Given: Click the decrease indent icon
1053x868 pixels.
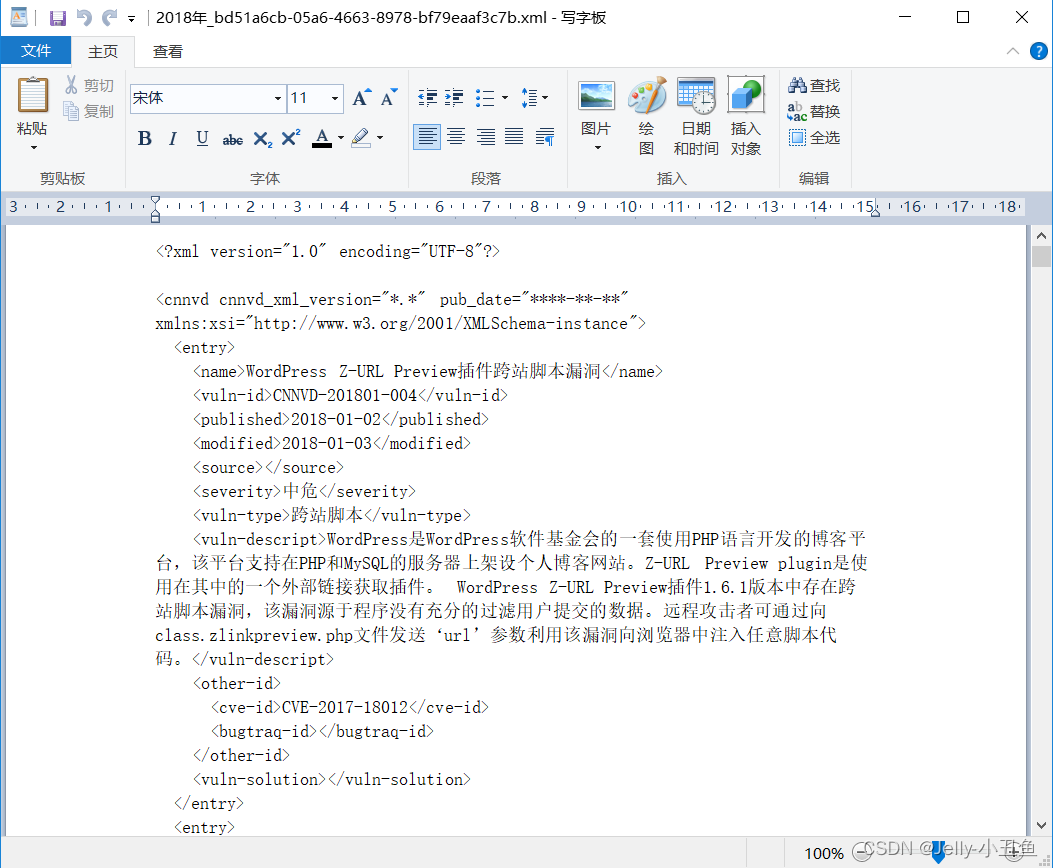Looking at the screenshot, I should pyautogui.click(x=427, y=98).
